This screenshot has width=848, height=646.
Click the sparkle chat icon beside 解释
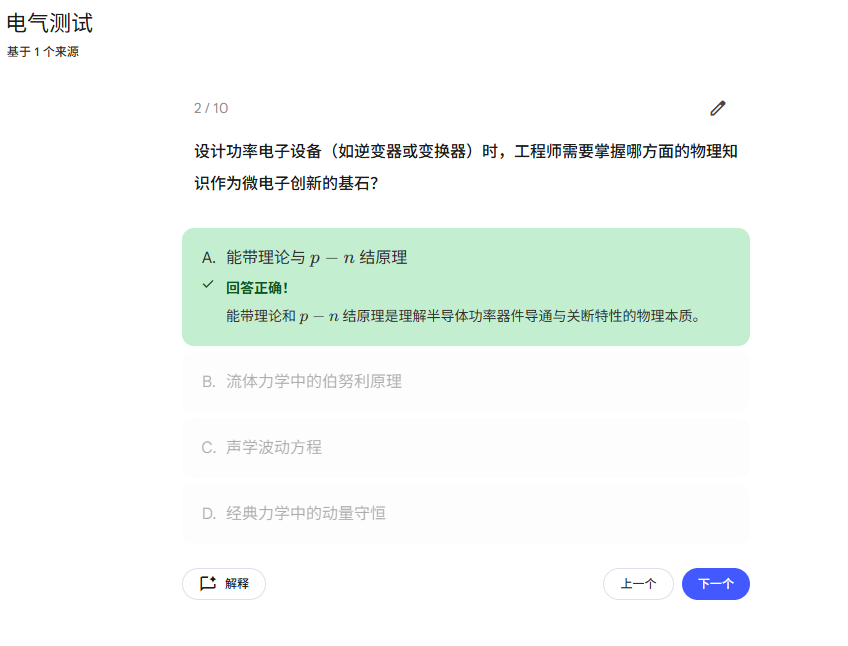tap(208, 583)
